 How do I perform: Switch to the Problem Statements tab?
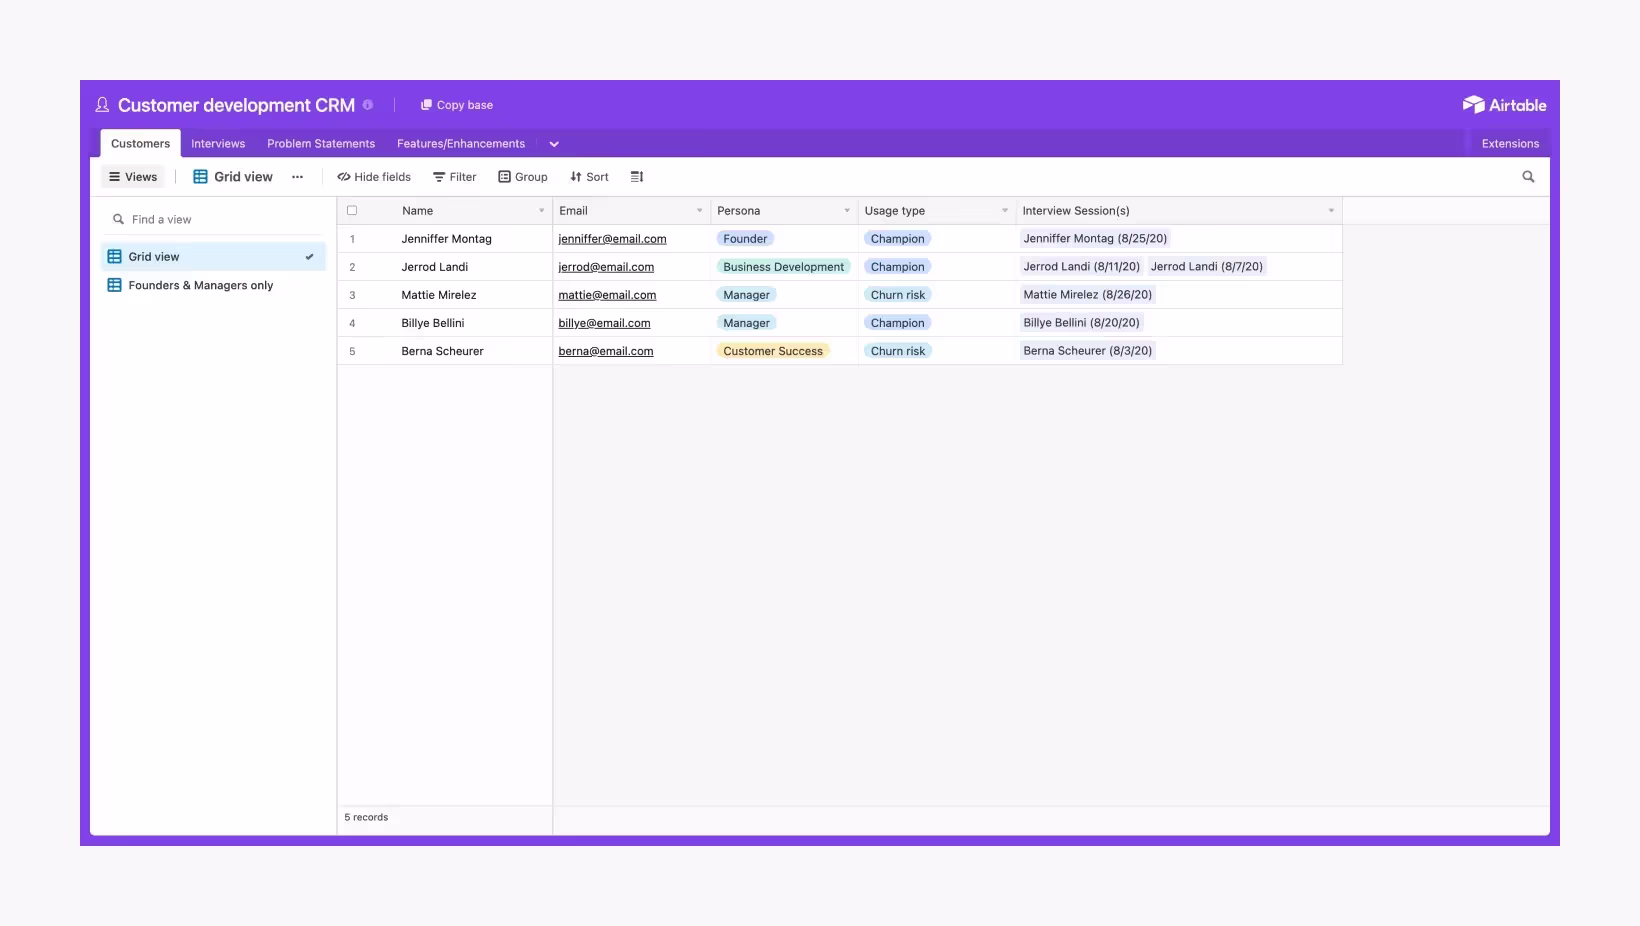(x=321, y=144)
